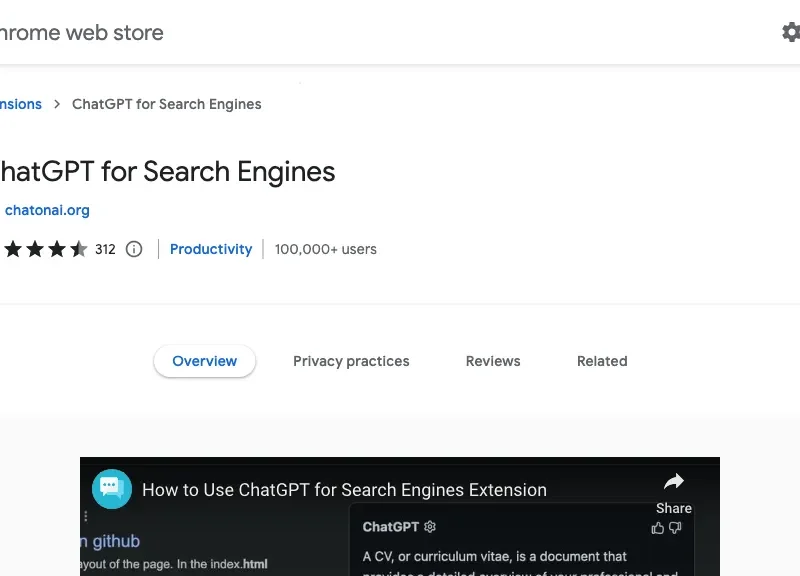Click the github link shown in the video
Image resolution: width=800 pixels, height=576 pixels.
(x=113, y=541)
